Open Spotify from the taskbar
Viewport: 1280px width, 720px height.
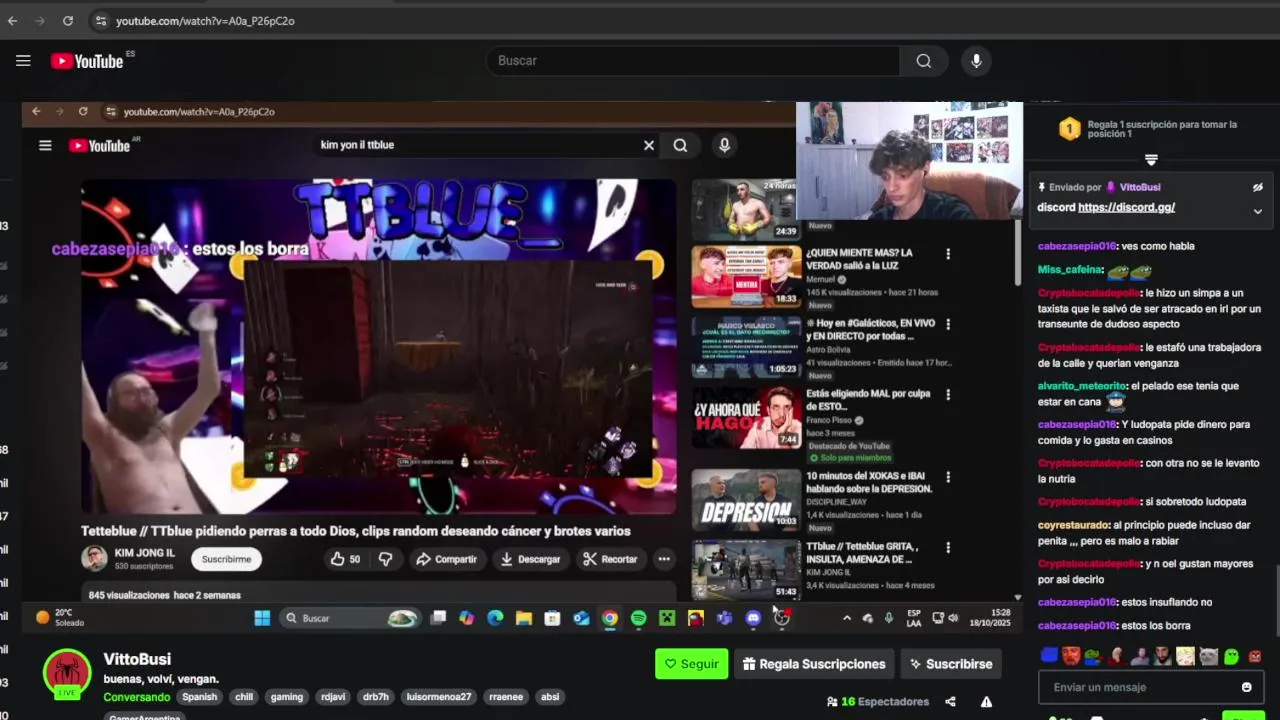click(638, 618)
